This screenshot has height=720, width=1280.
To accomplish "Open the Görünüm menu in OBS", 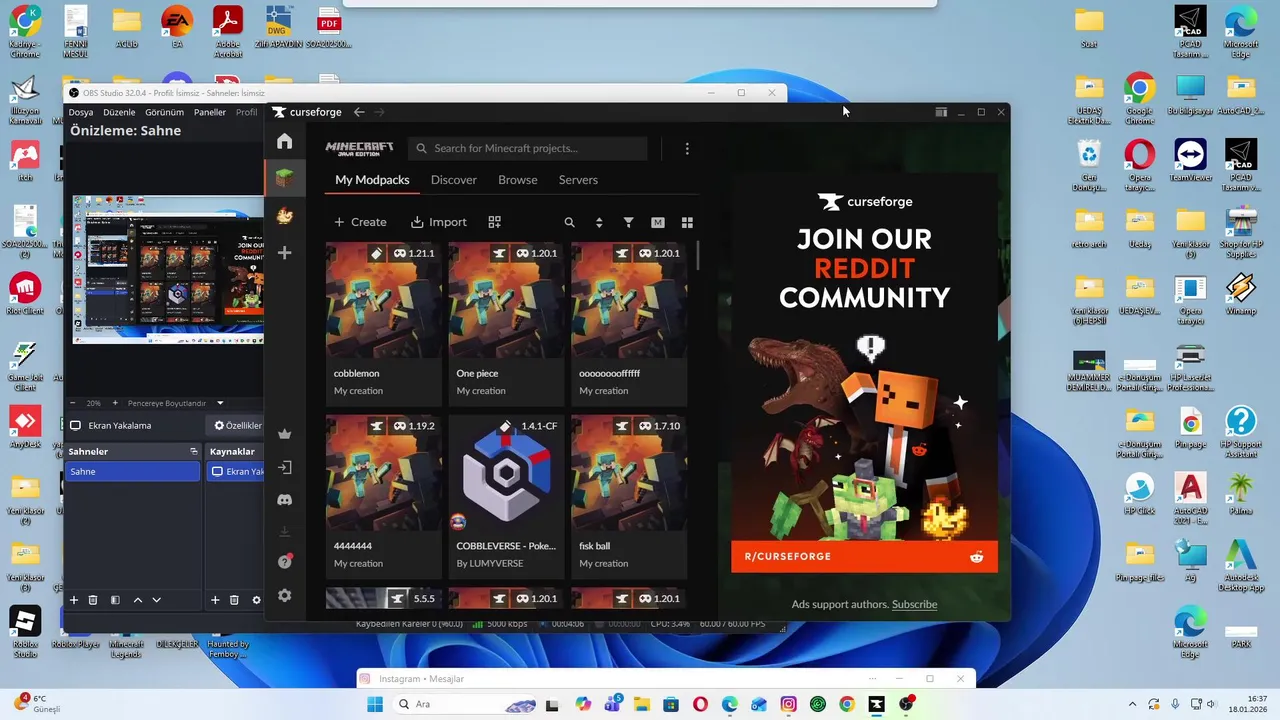I will [x=164, y=112].
